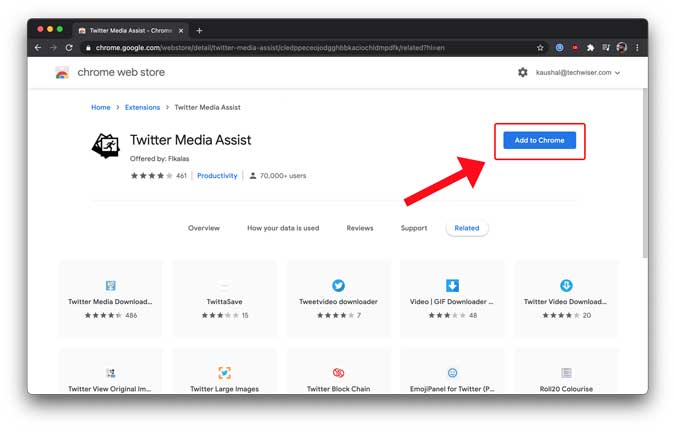
Task: Open the Productivity category link
Action: (217, 176)
